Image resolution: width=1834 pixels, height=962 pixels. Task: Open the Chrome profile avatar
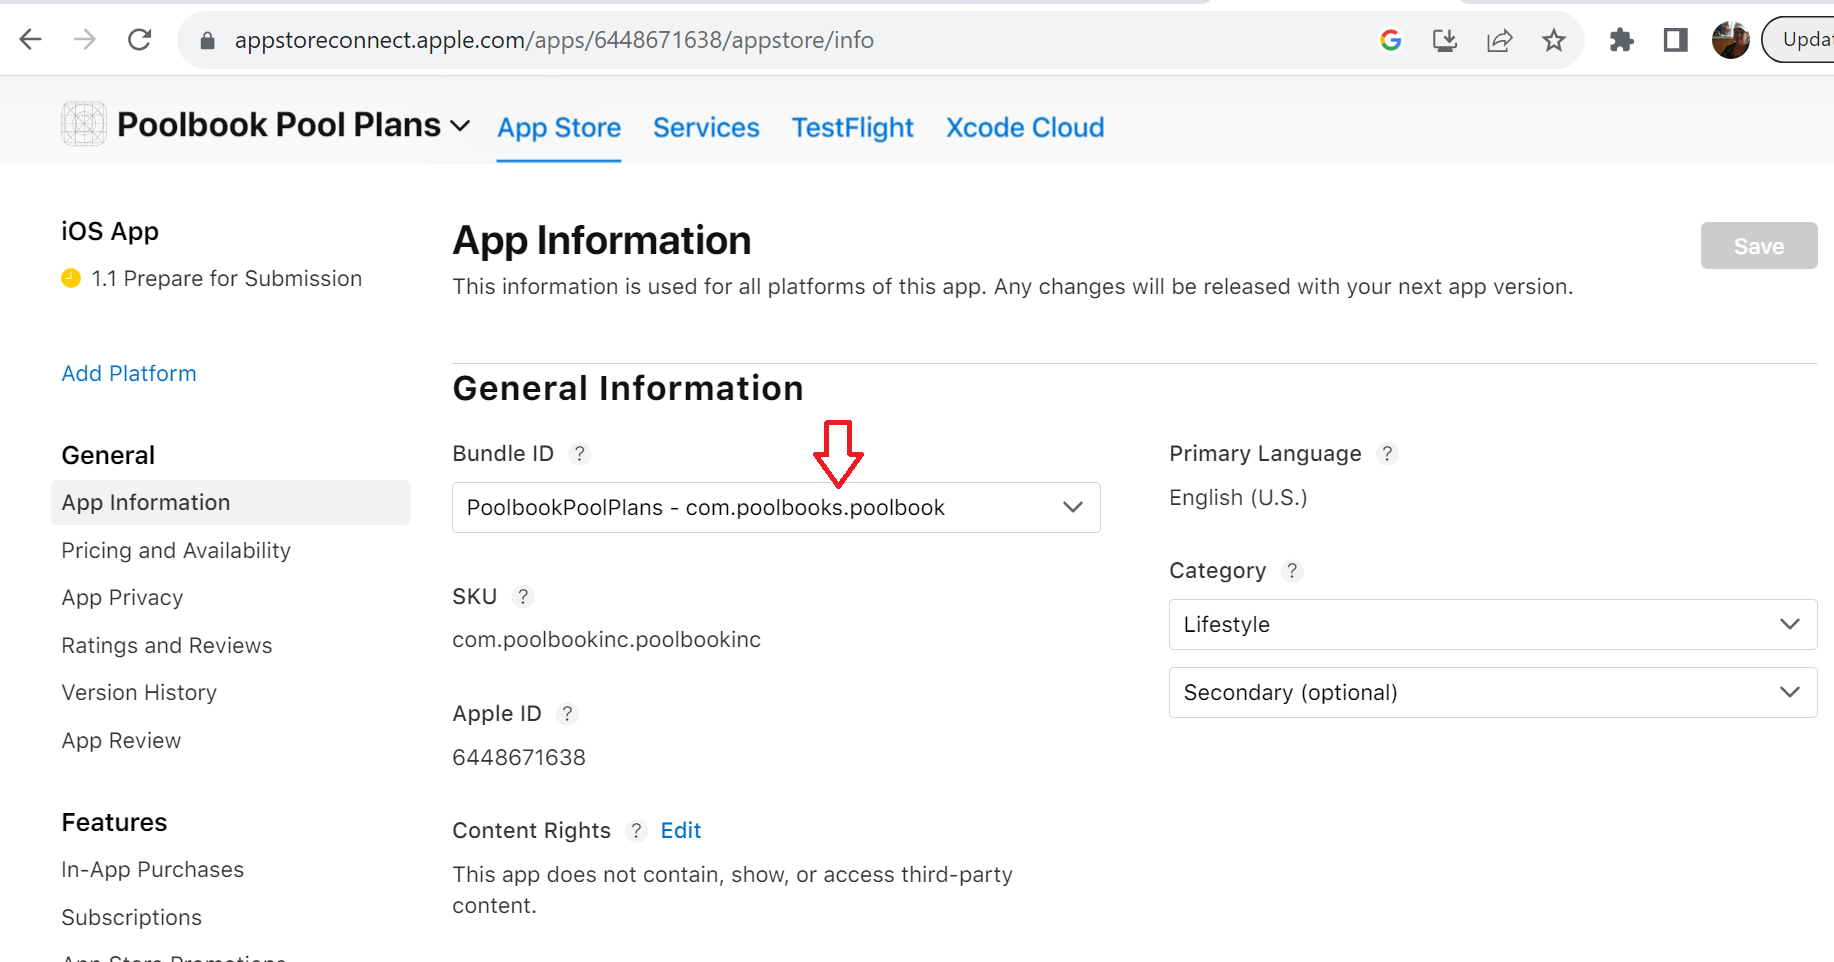point(1730,40)
